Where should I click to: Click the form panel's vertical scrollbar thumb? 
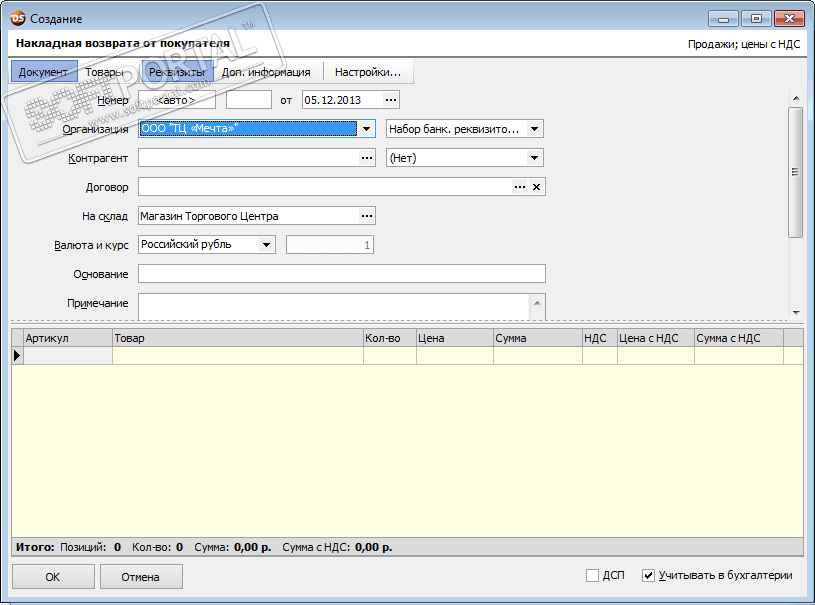[x=796, y=172]
